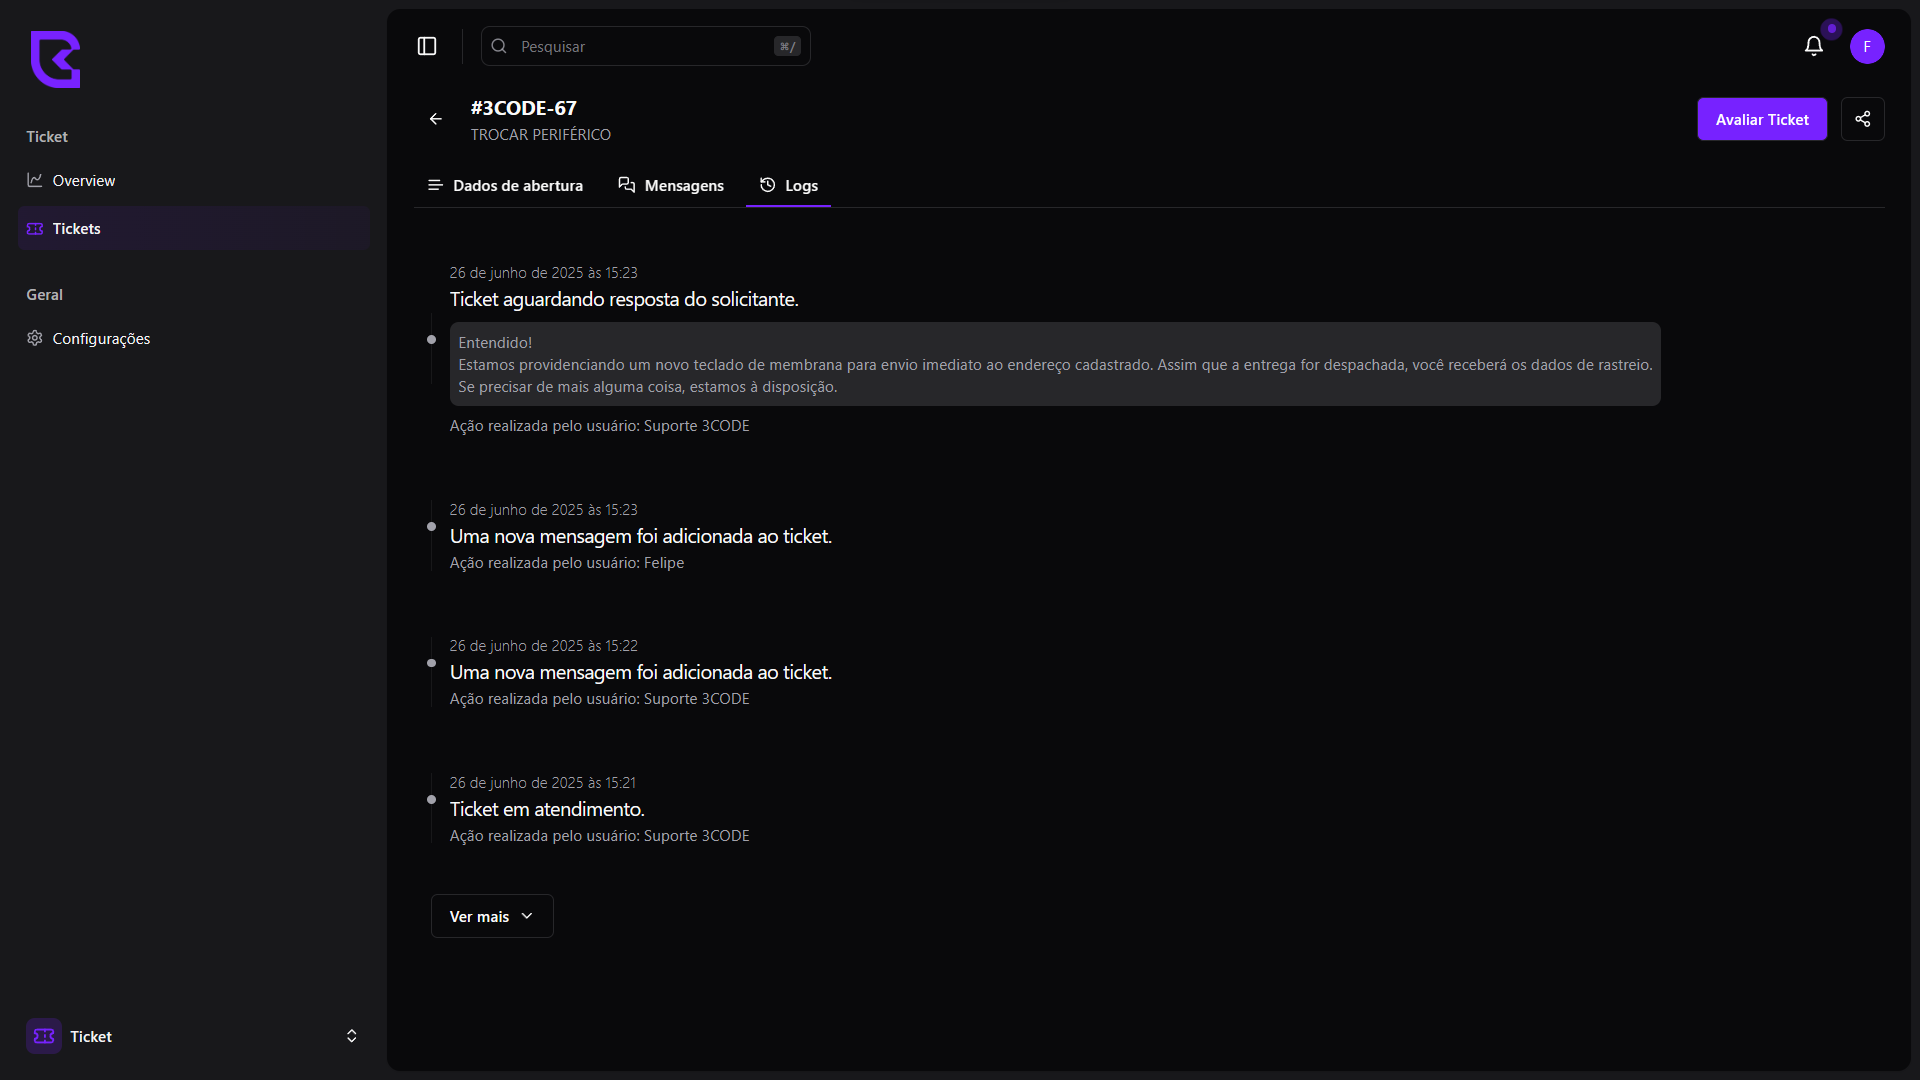Expand Ver mais to load logs
This screenshot has height=1080, width=1920.
(x=491, y=916)
